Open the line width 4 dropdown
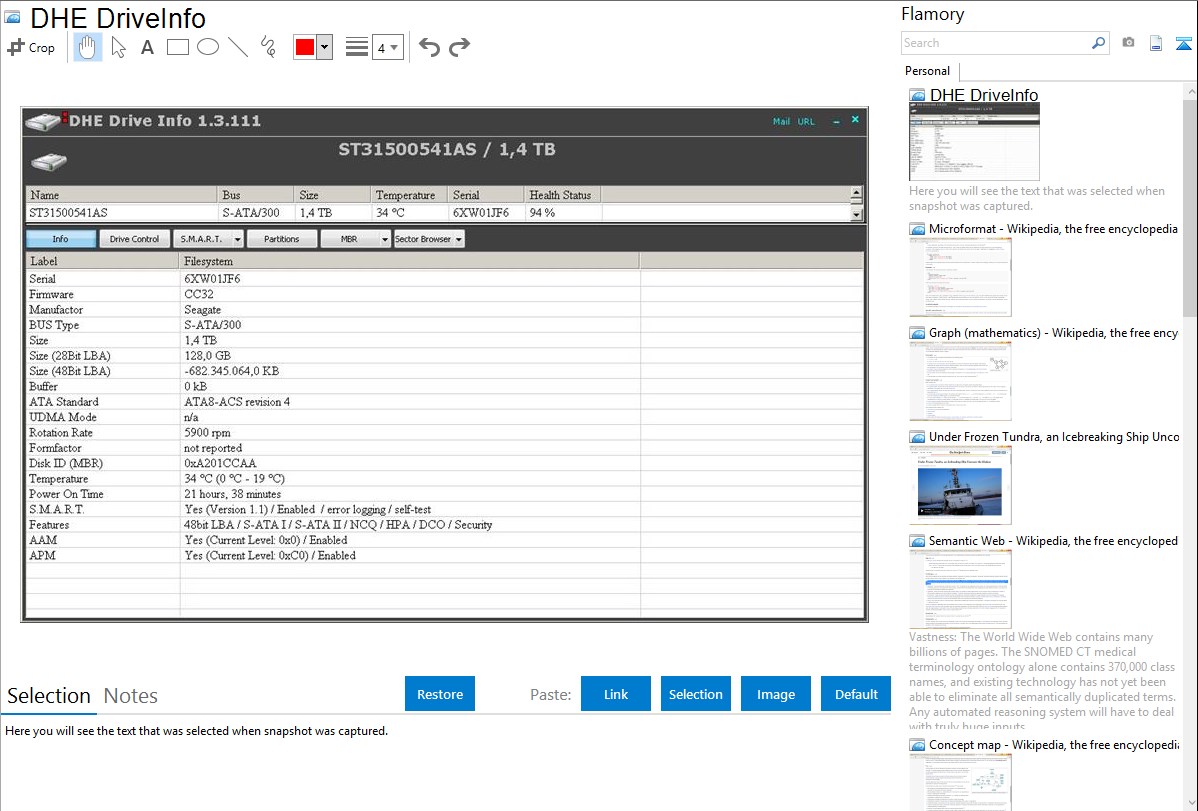This screenshot has height=811, width=1198. click(x=388, y=47)
